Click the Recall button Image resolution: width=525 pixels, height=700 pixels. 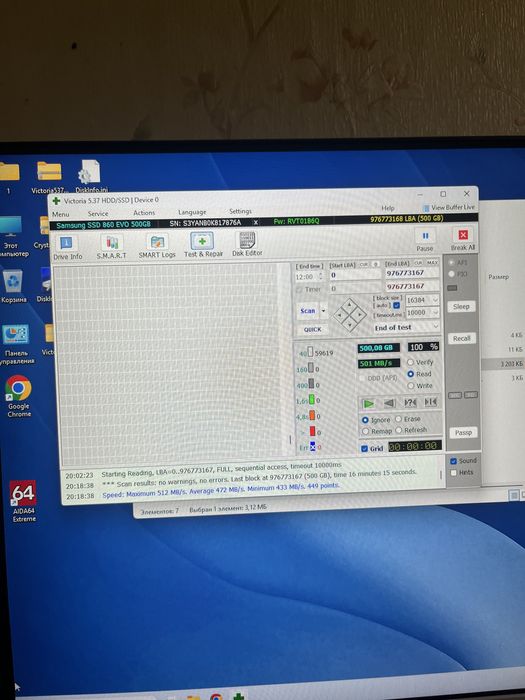click(462, 338)
